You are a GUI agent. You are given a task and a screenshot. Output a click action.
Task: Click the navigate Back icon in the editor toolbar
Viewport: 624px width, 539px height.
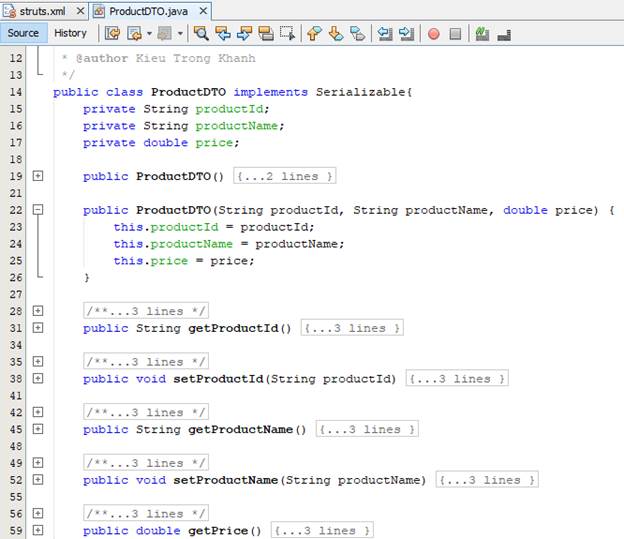tap(135, 33)
